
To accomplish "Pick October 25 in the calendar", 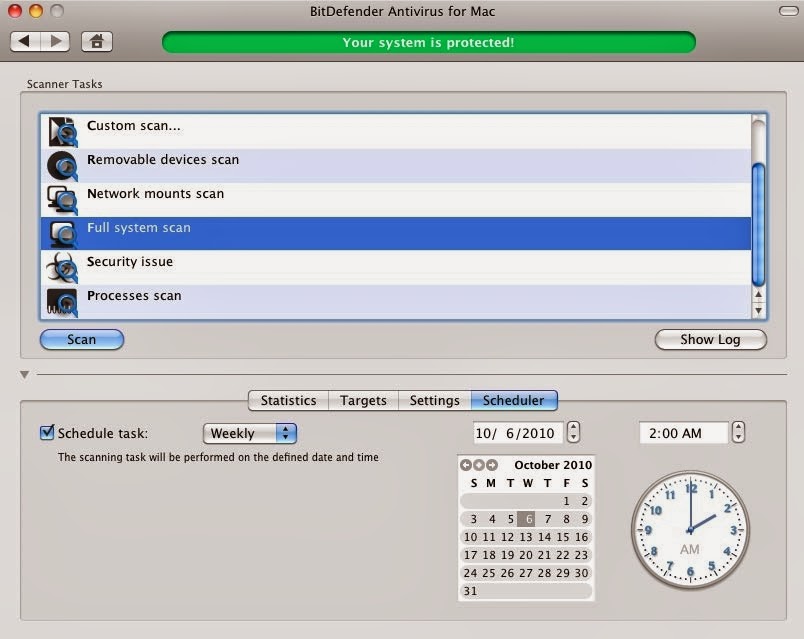I will [489, 573].
